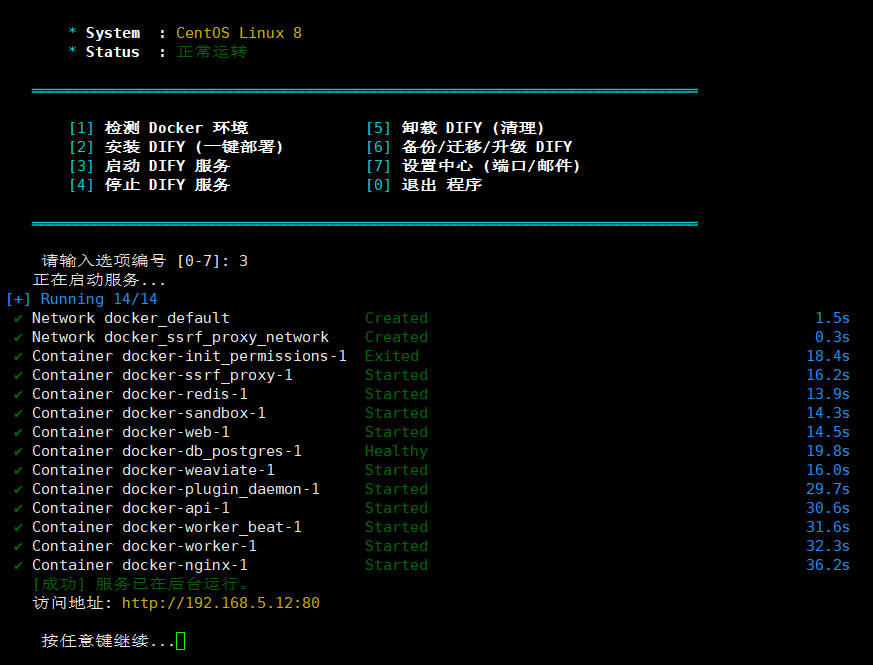This screenshot has width=873, height=665.
Task: Click the Healthy status of docker-db_postgres-1
Action: tap(396, 451)
